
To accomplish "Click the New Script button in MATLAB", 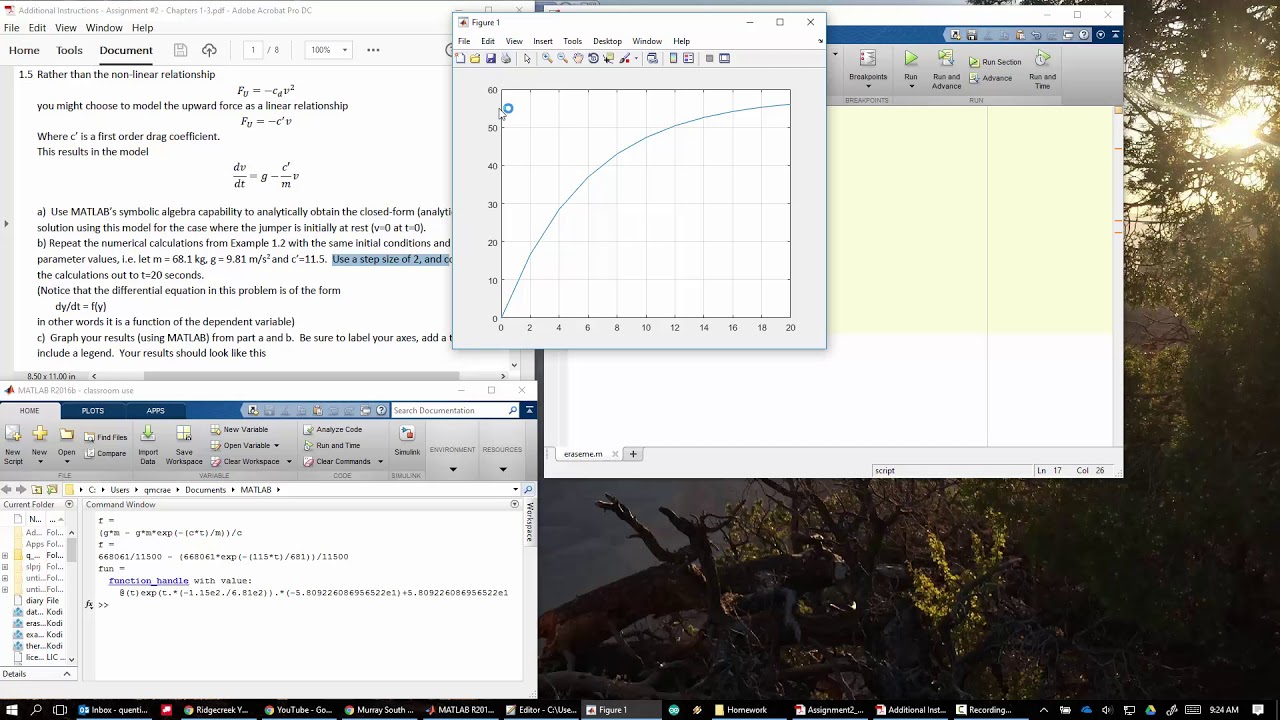I will click(13, 444).
